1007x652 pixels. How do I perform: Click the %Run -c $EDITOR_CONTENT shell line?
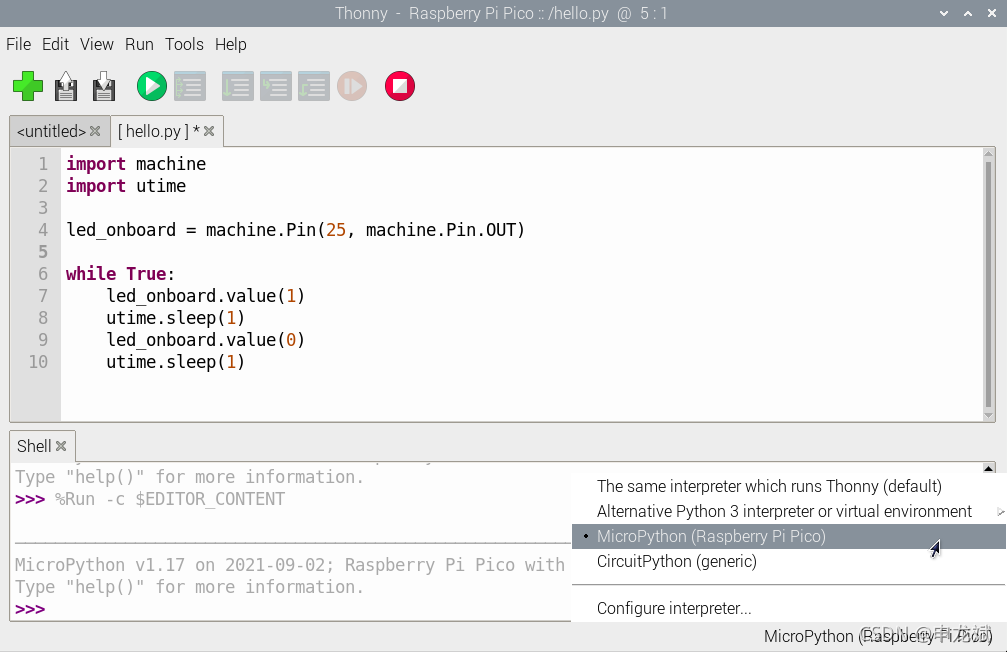point(170,499)
